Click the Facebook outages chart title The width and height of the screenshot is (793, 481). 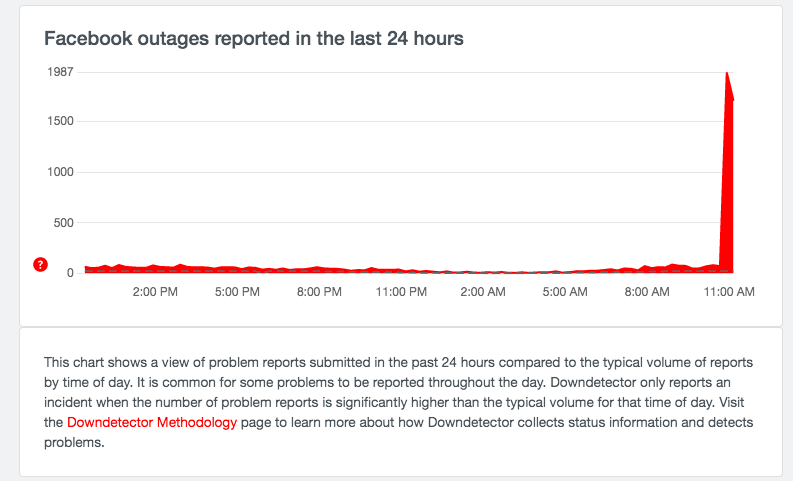pyautogui.click(x=253, y=39)
